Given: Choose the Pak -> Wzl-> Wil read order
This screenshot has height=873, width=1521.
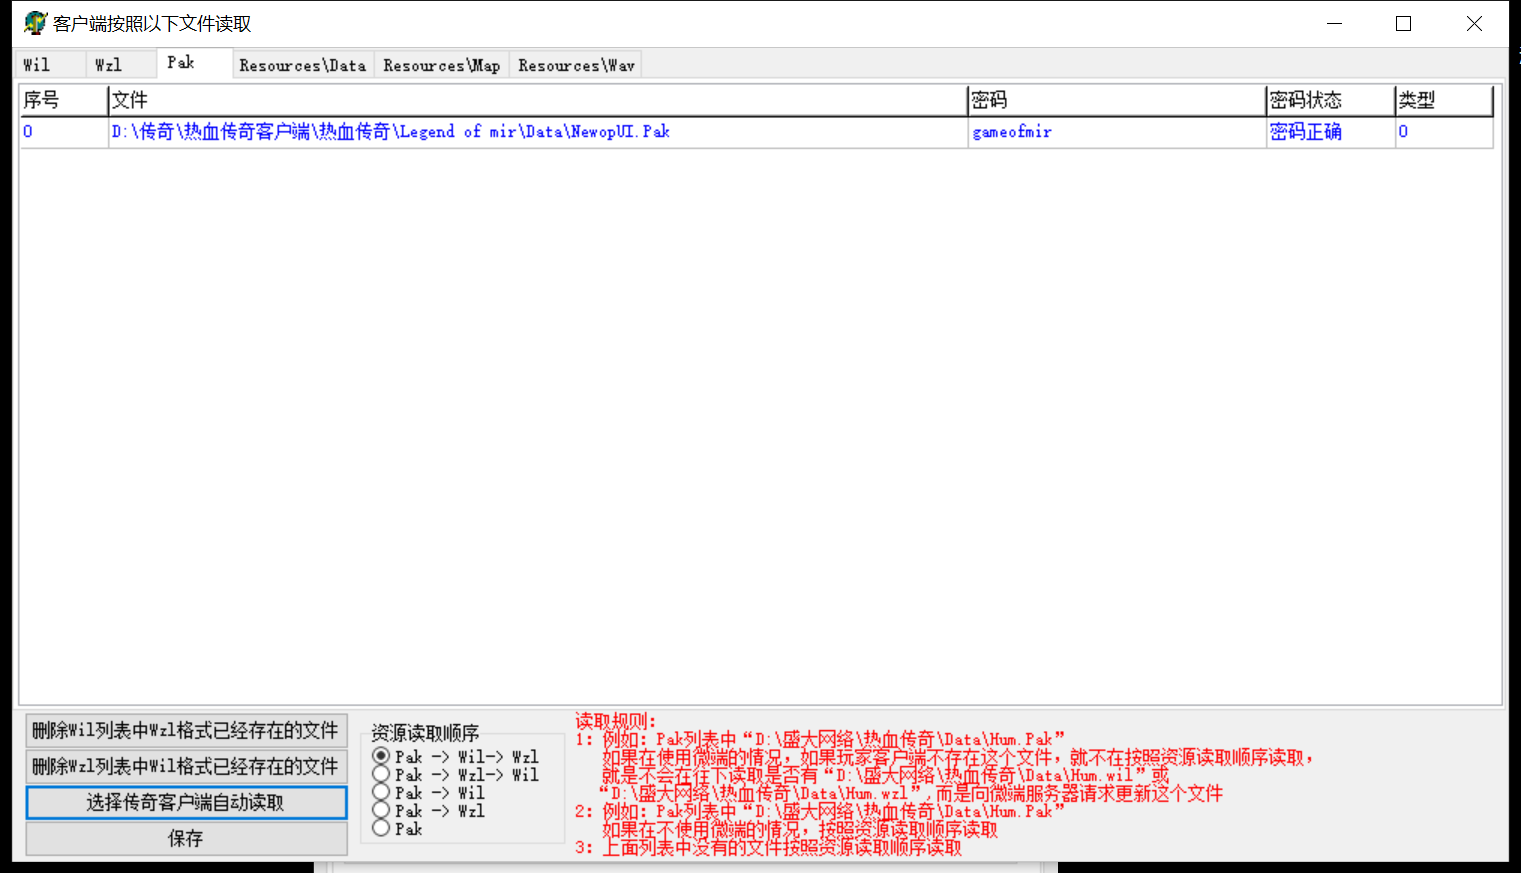Looking at the screenshot, I should [x=381, y=774].
